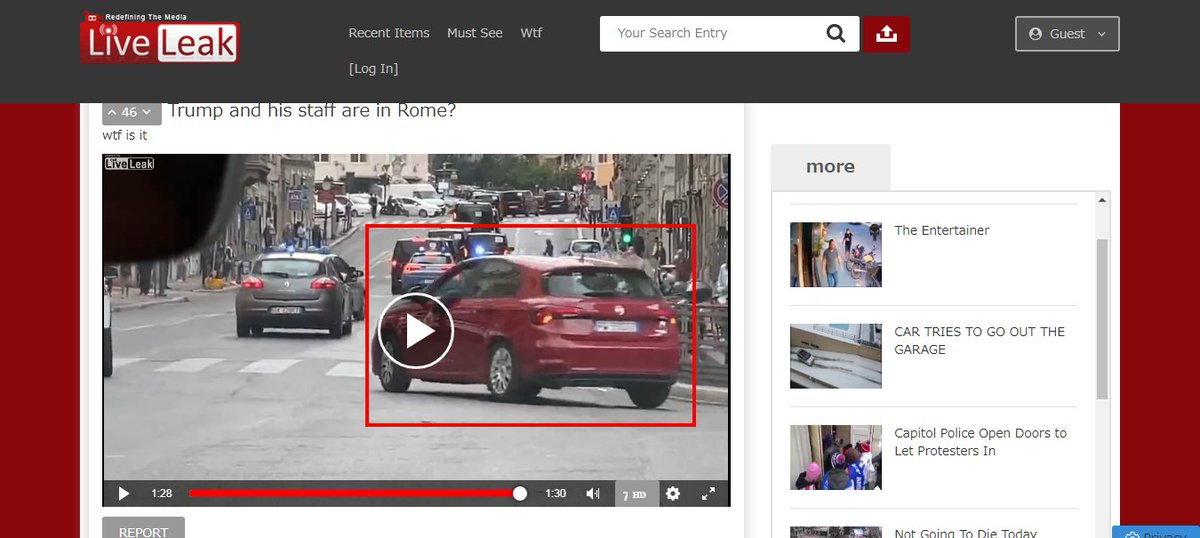Screen dimensions: 1200x538
Task: Click the magnifier search icon
Action: [836, 33]
